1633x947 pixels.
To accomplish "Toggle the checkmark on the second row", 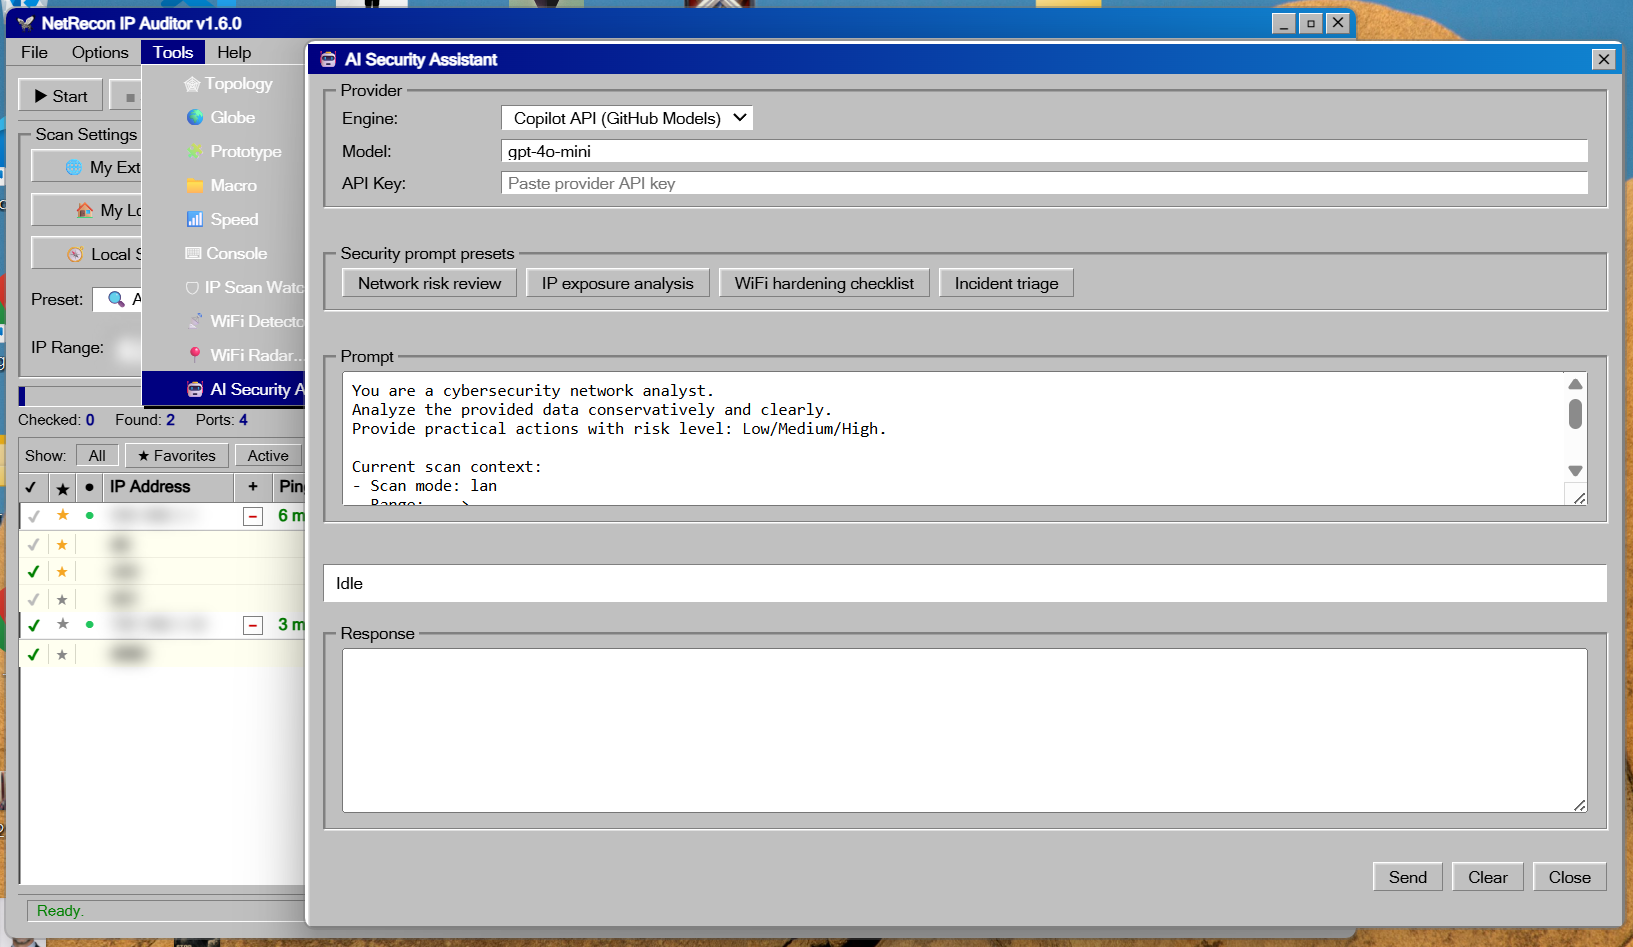I will click(x=34, y=545).
